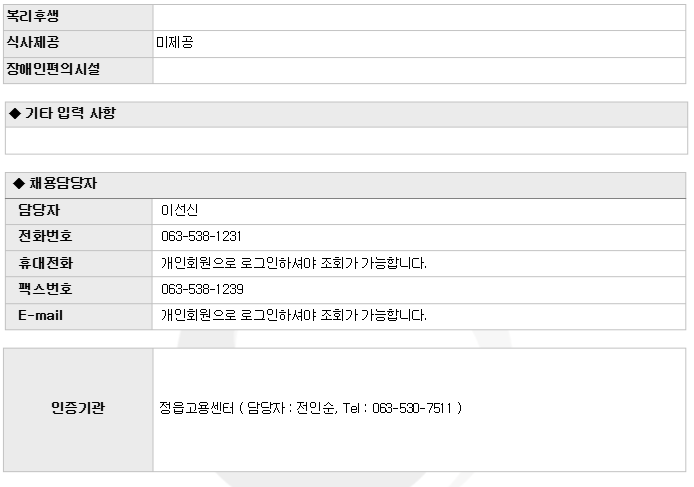The width and height of the screenshot is (694, 487).
Task: Click the fax number 063-538-1239
Action: click(x=202, y=289)
